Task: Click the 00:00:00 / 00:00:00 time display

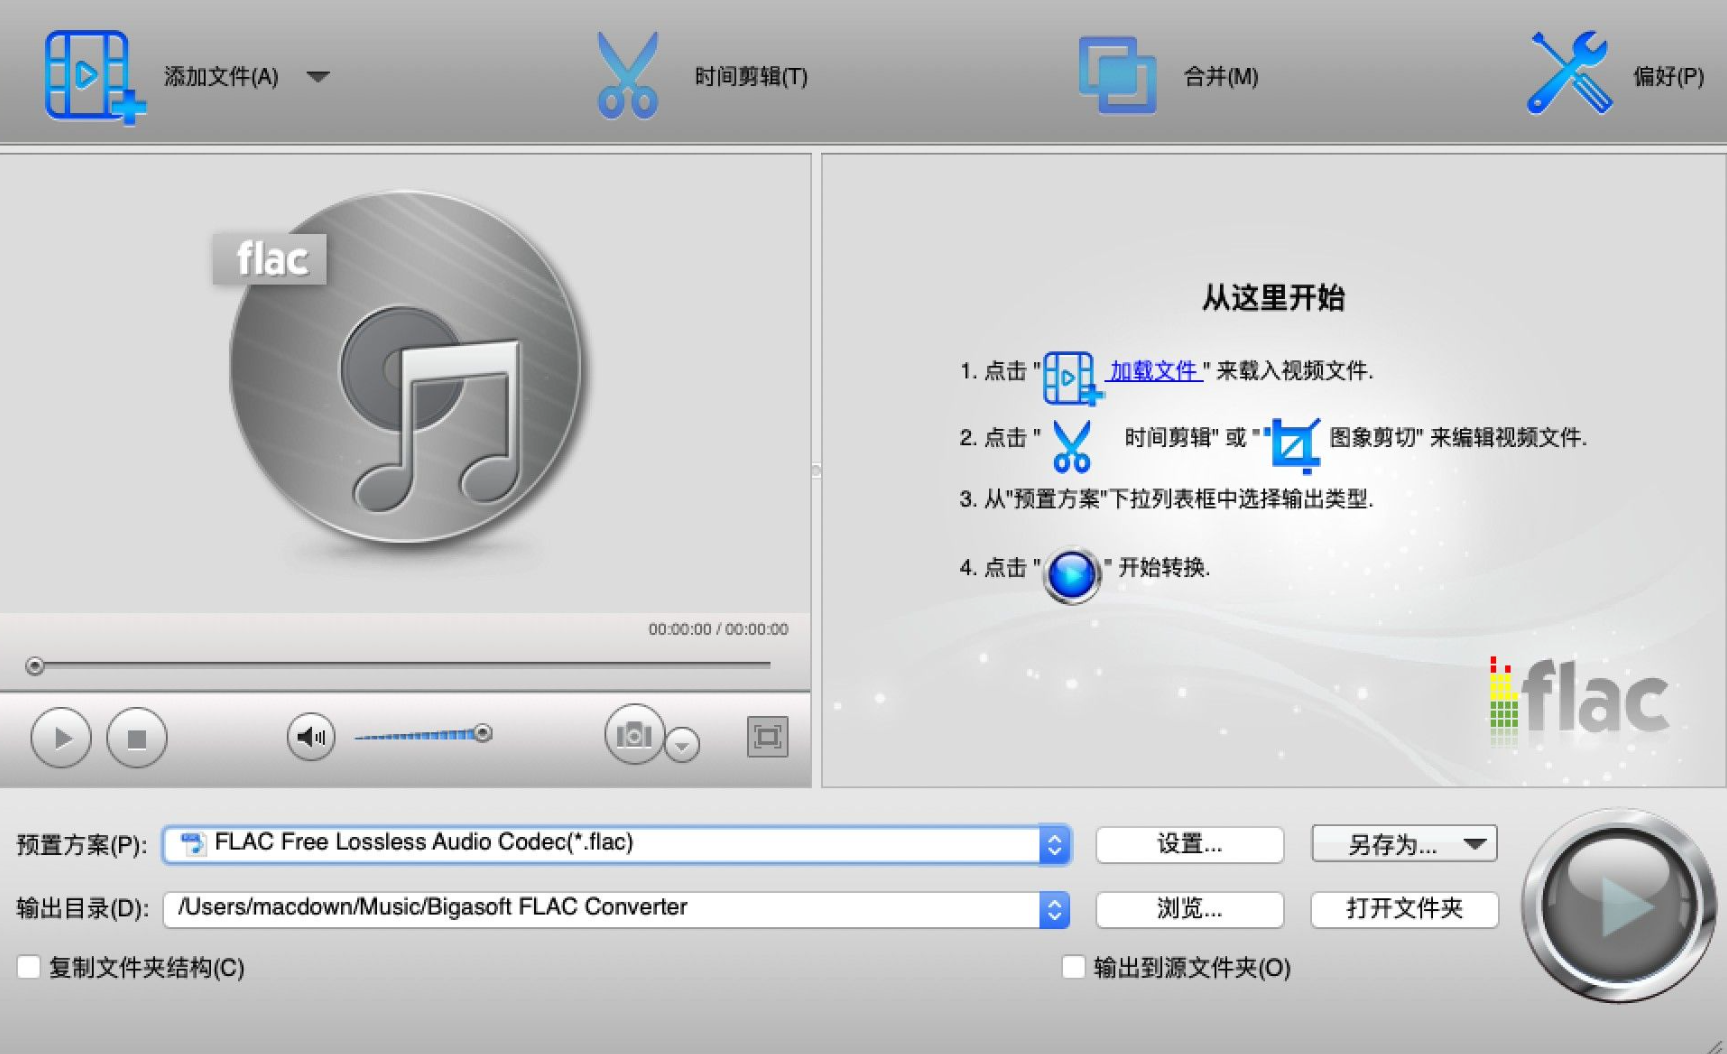Action: click(718, 629)
